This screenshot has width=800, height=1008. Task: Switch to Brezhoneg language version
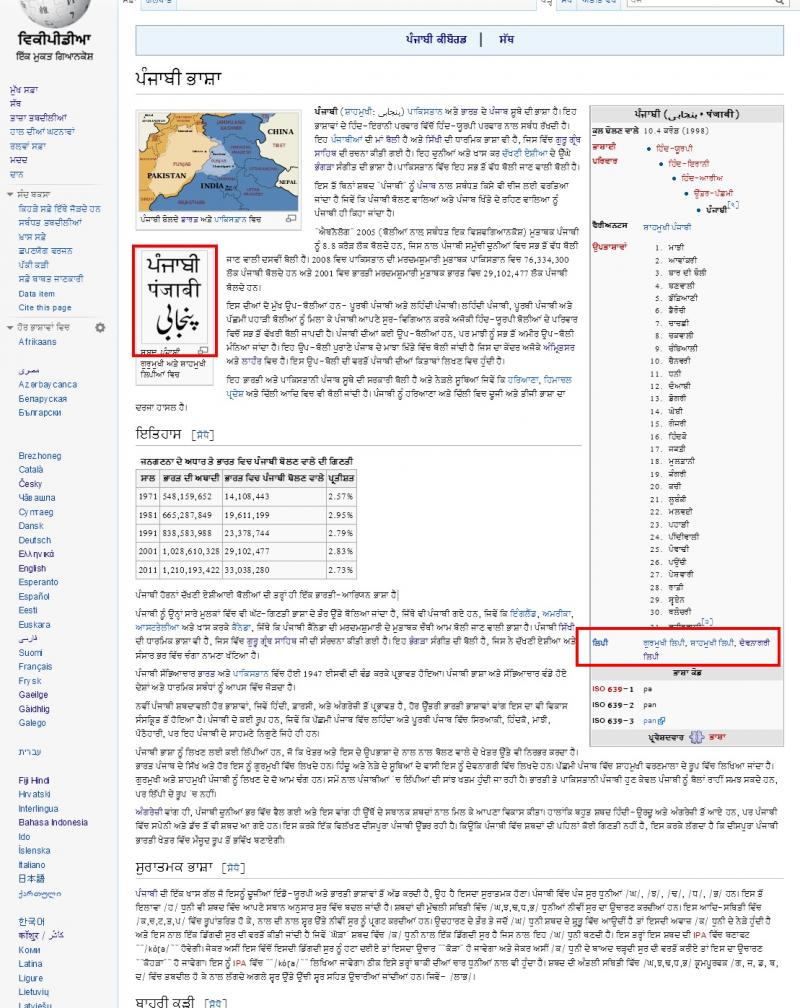click(x=40, y=456)
